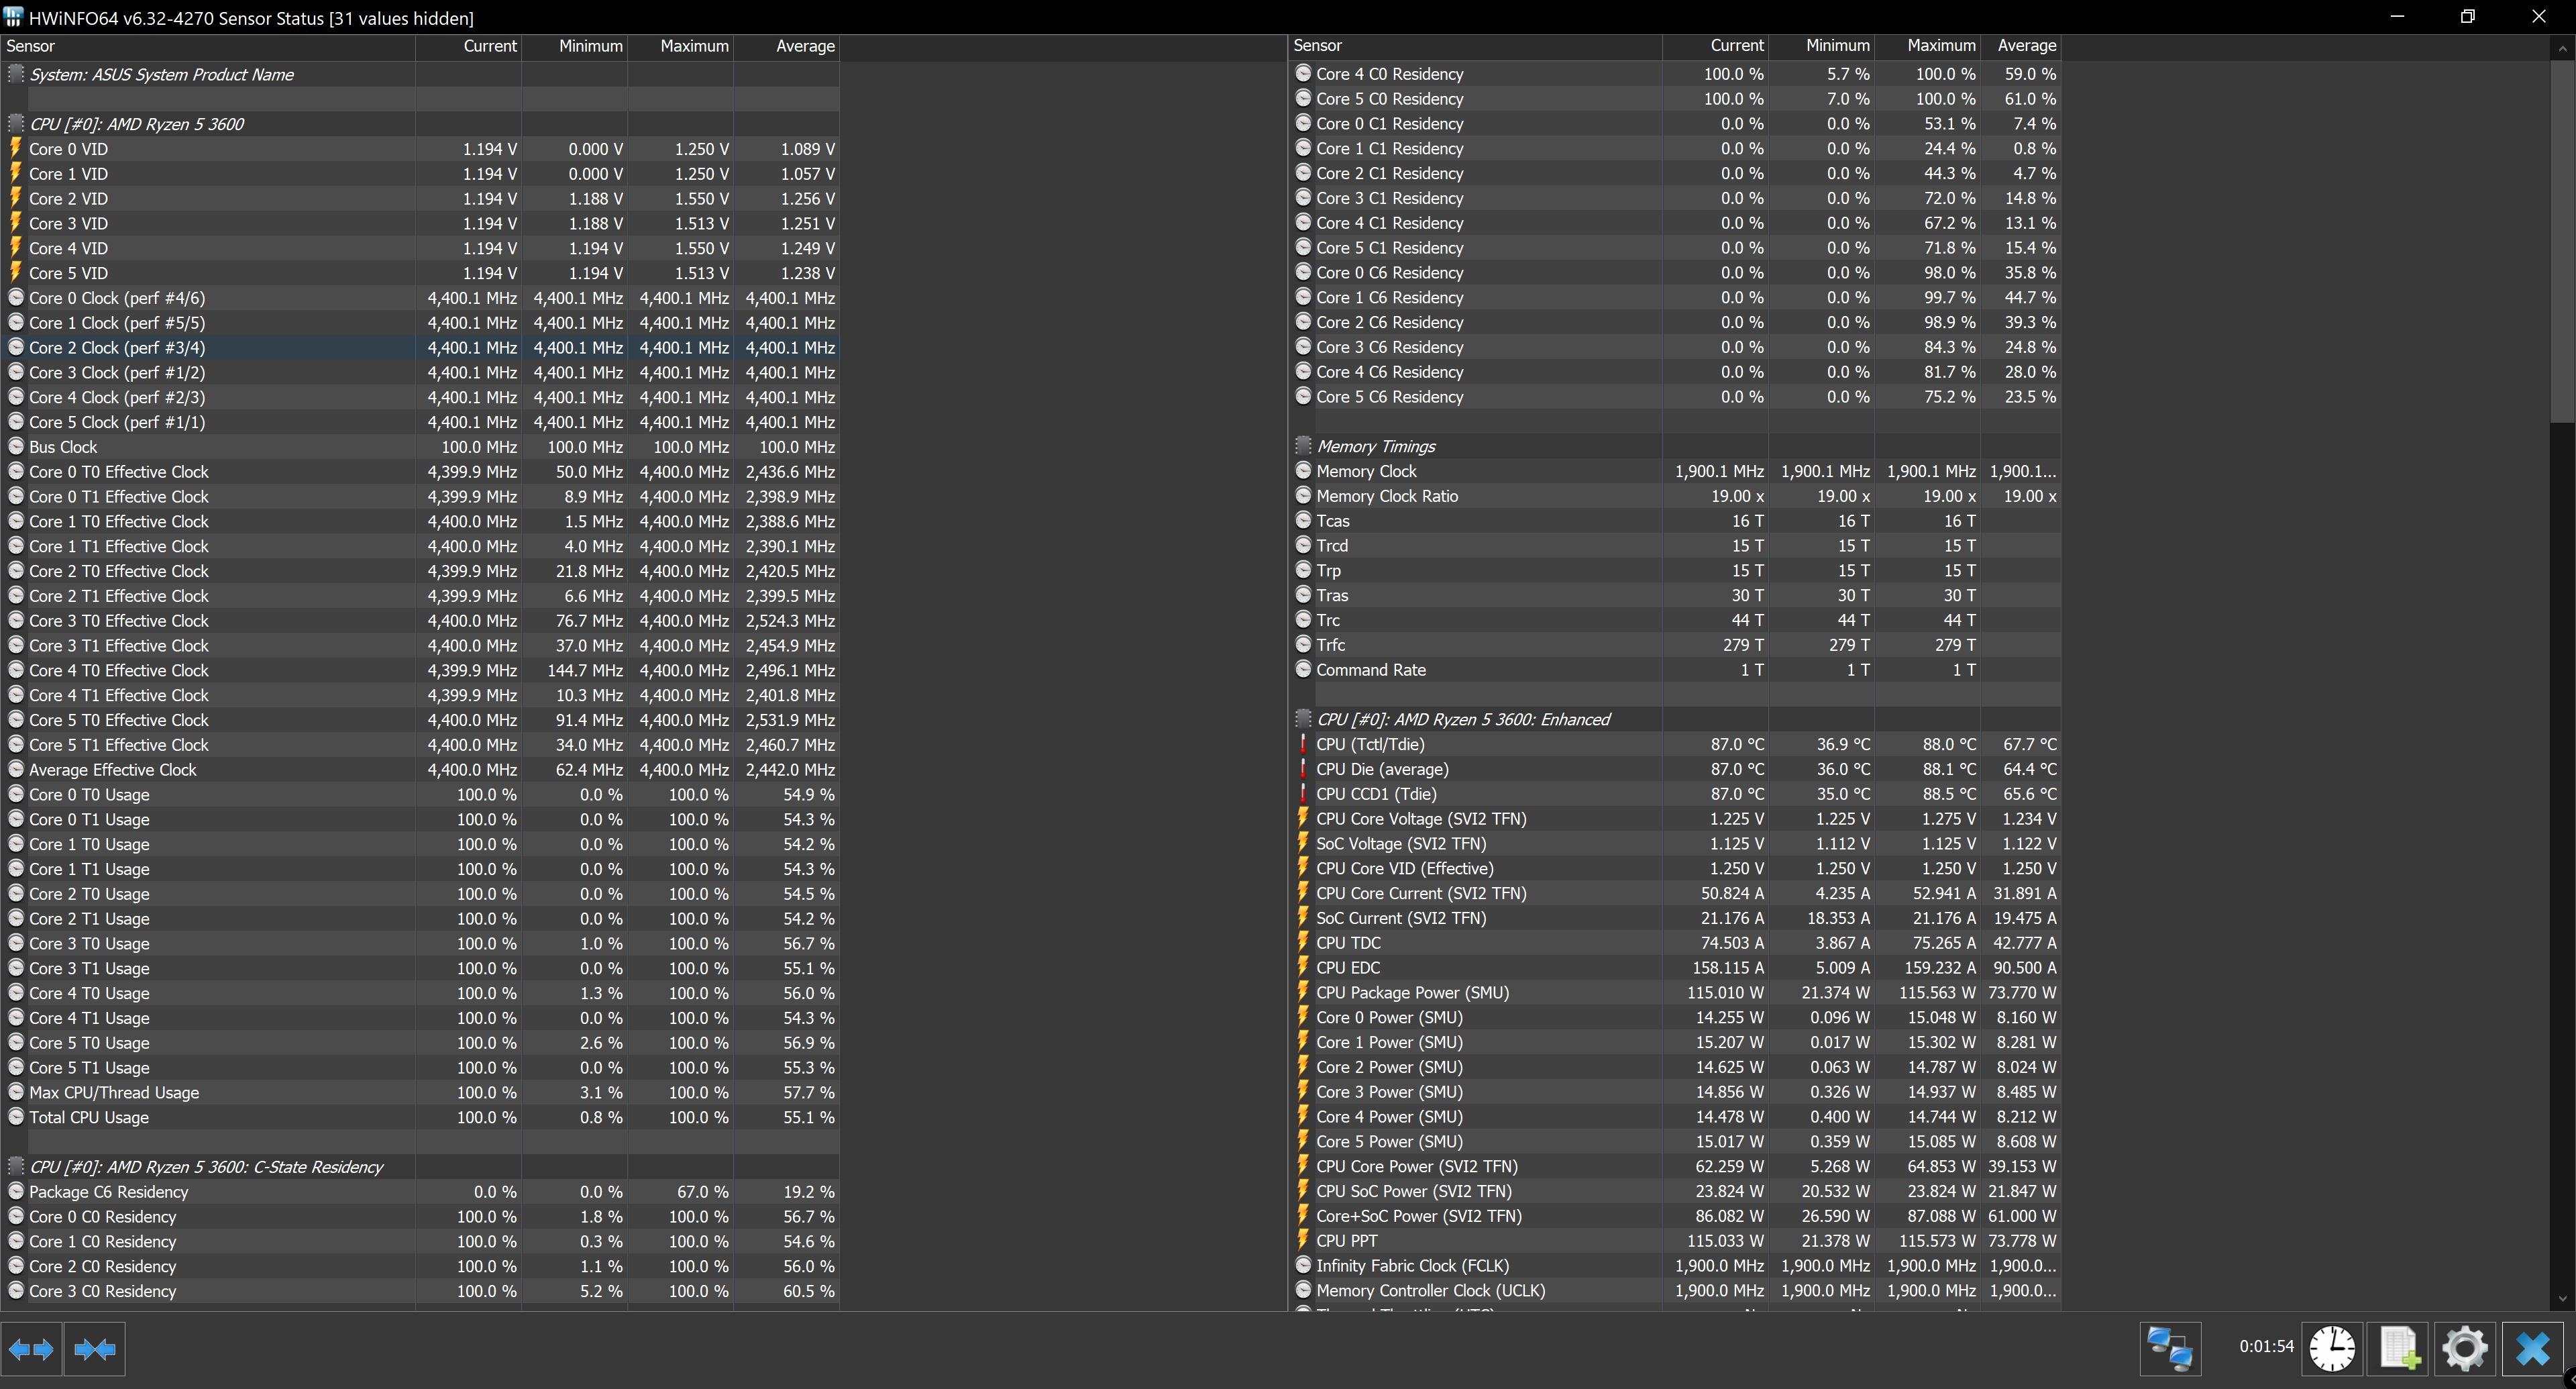Select System: ASUS System Product Name row
The width and height of the screenshot is (2576, 1389).
pos(420,75)
